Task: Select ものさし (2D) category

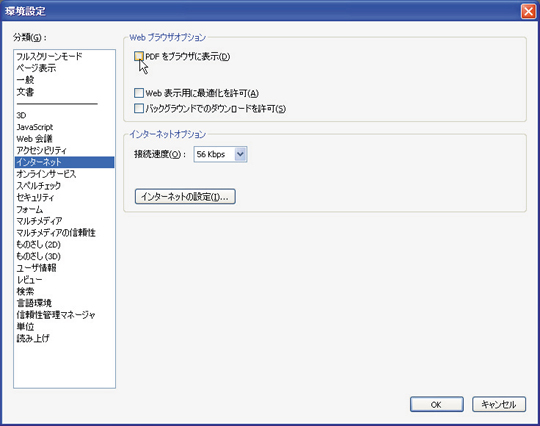Action: coord(38,245)
